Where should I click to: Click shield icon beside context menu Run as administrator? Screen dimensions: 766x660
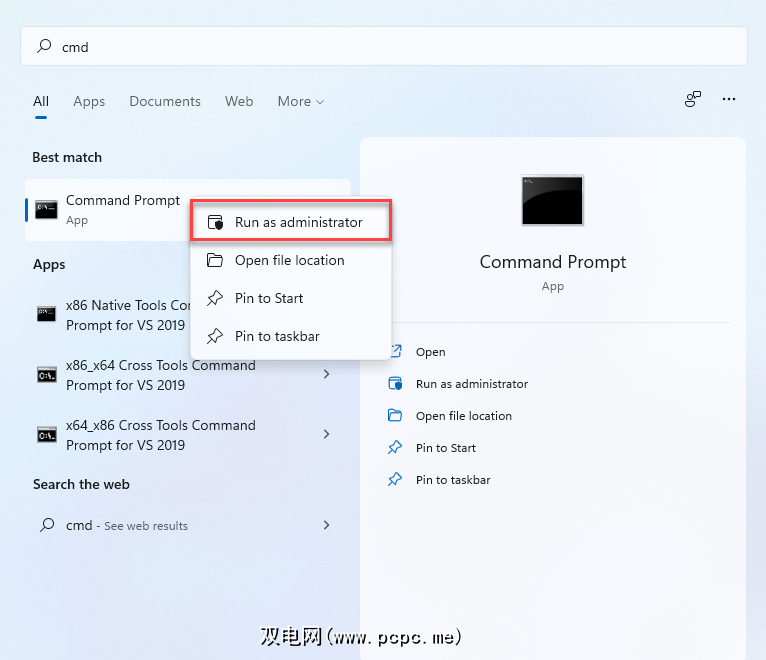coord(215,222)
